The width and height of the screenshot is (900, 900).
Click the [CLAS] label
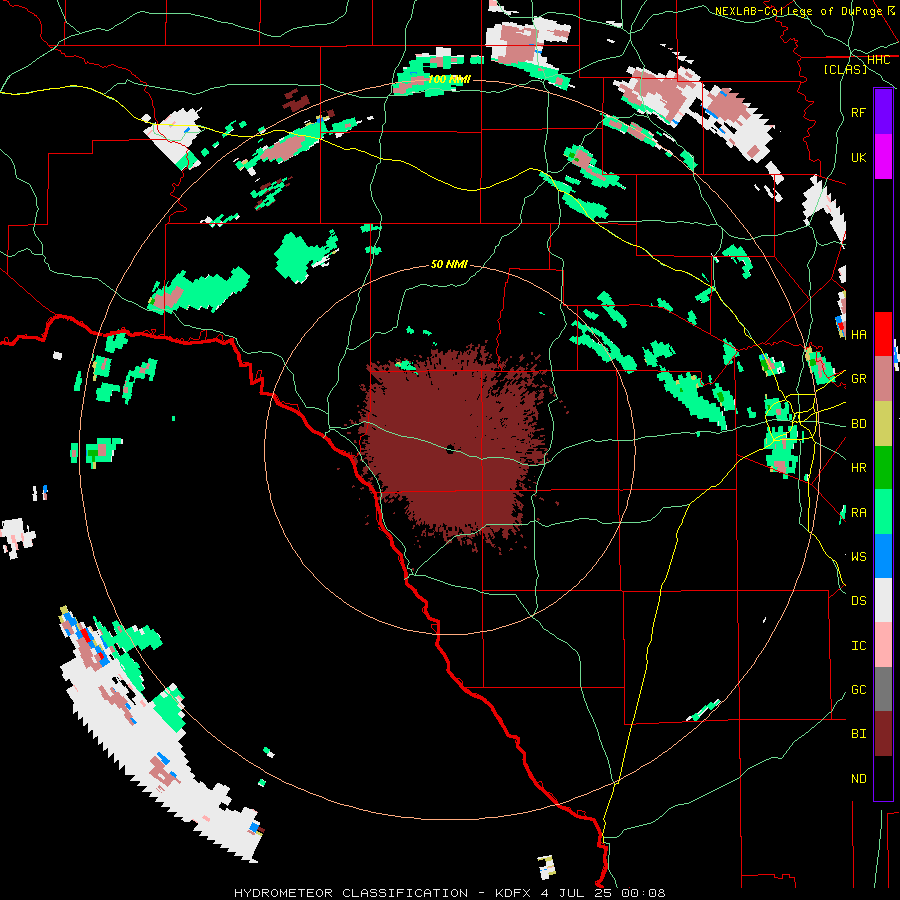[845, 69]
